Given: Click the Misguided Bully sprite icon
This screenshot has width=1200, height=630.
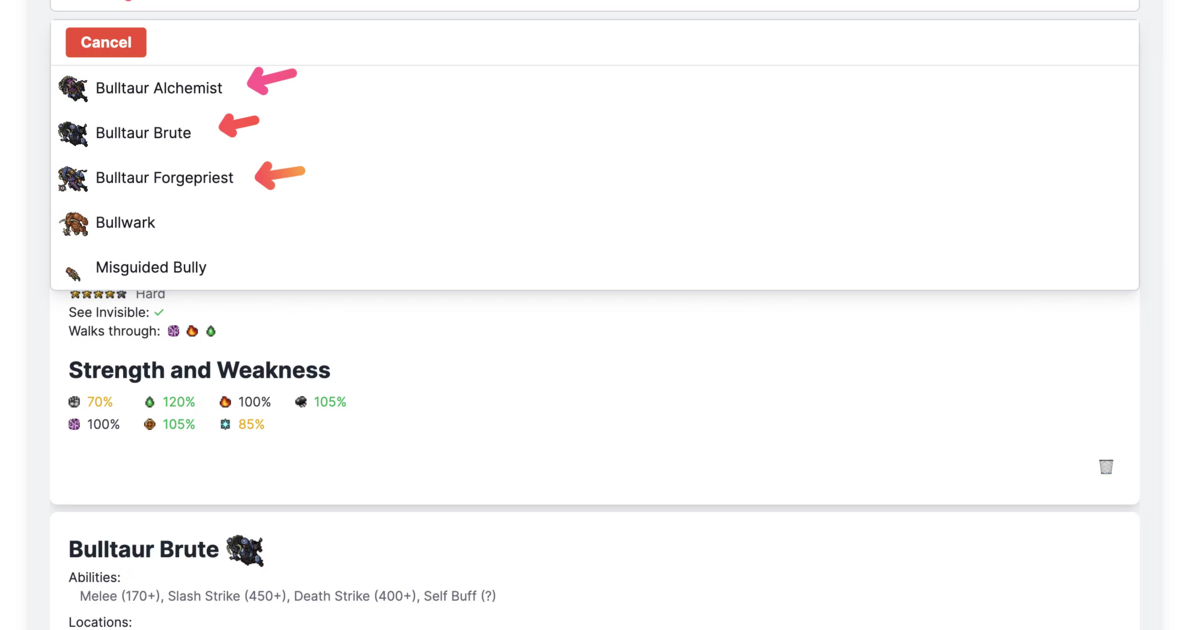Looking at the screenshot, I should [x=73, y=273].
